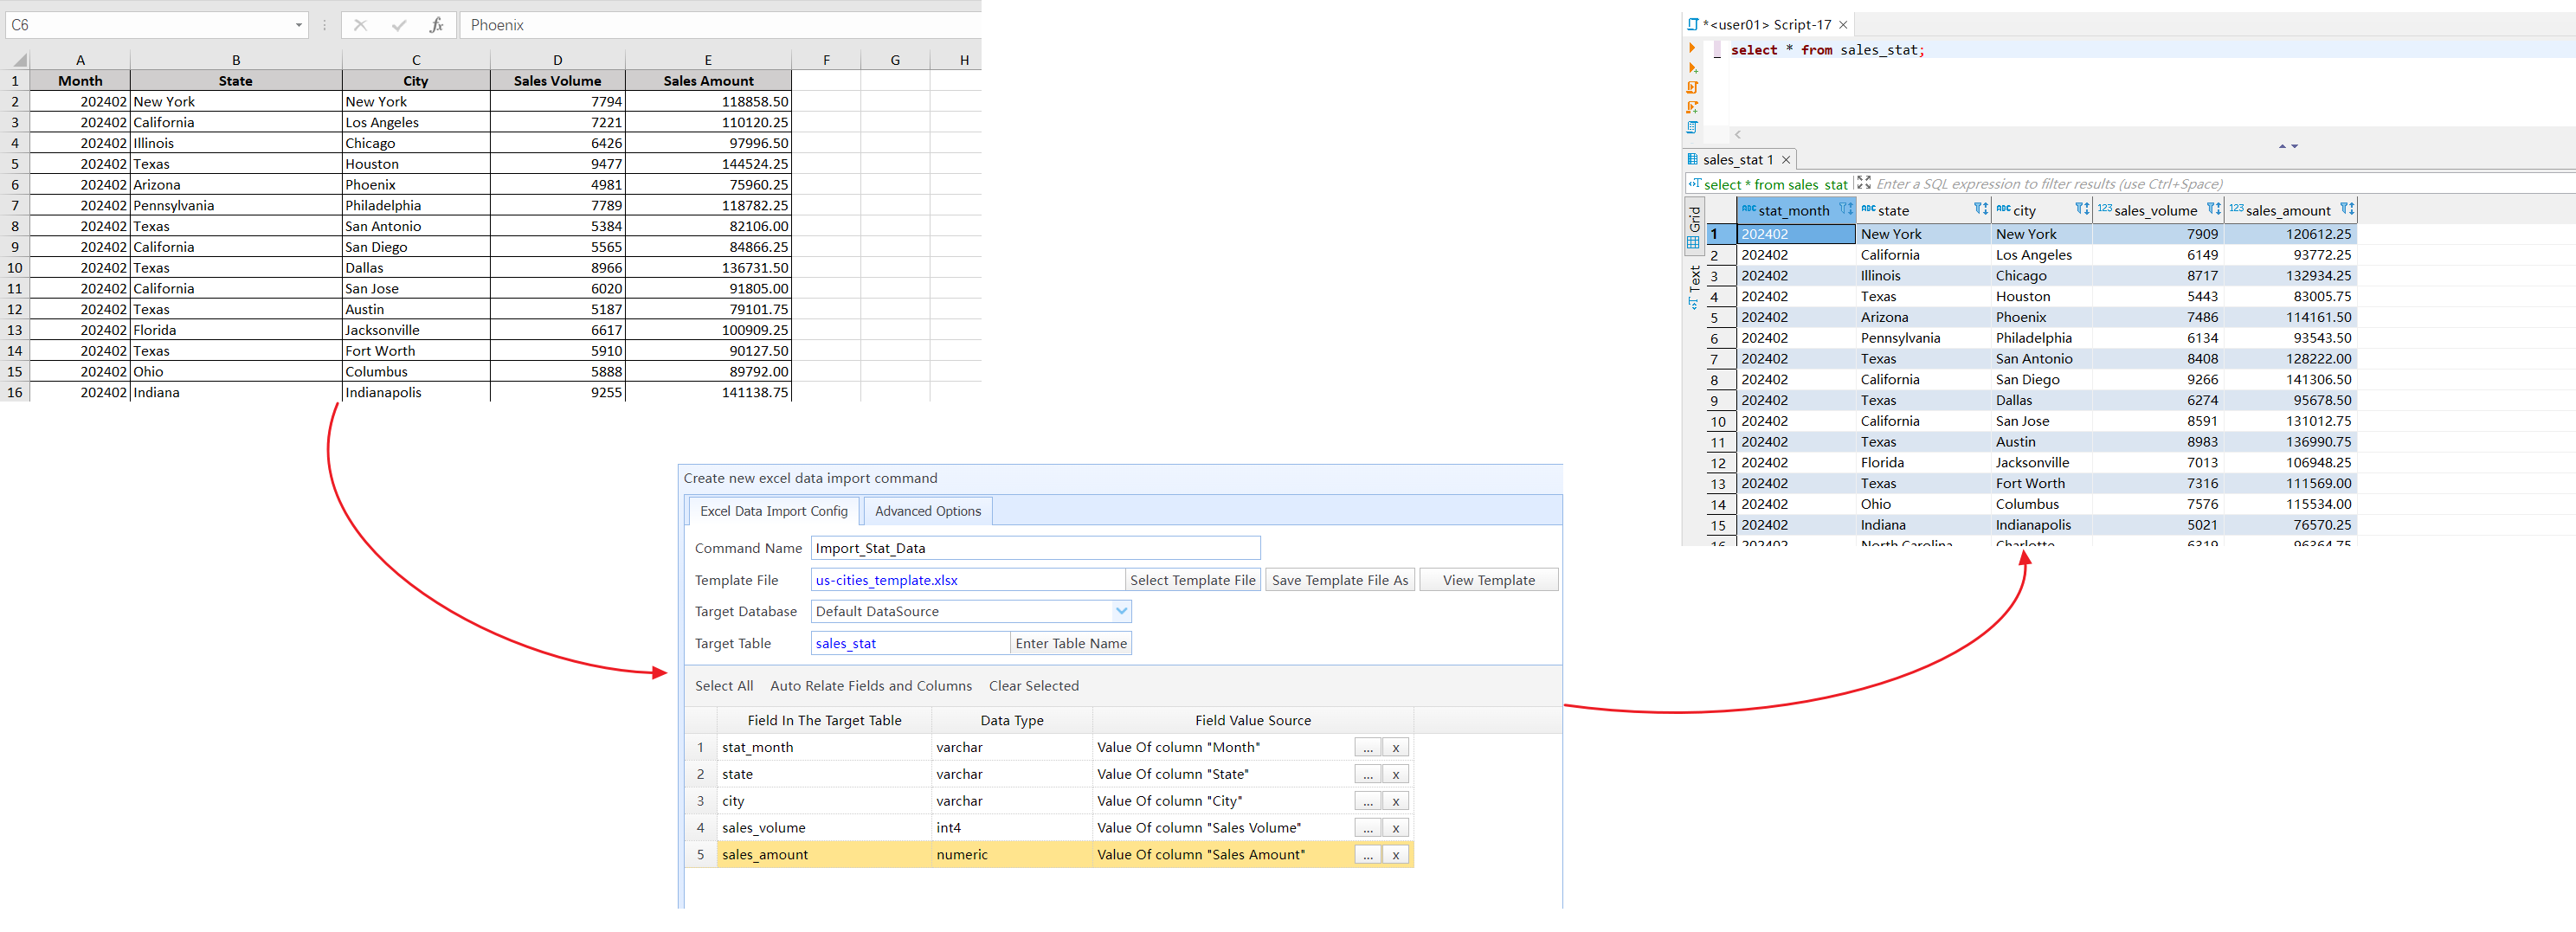Image resolution: width=2576 pixels, height=932 pixels.
Task: Click Excel Sales Amount header cell
Action: (x=708, y=81)
